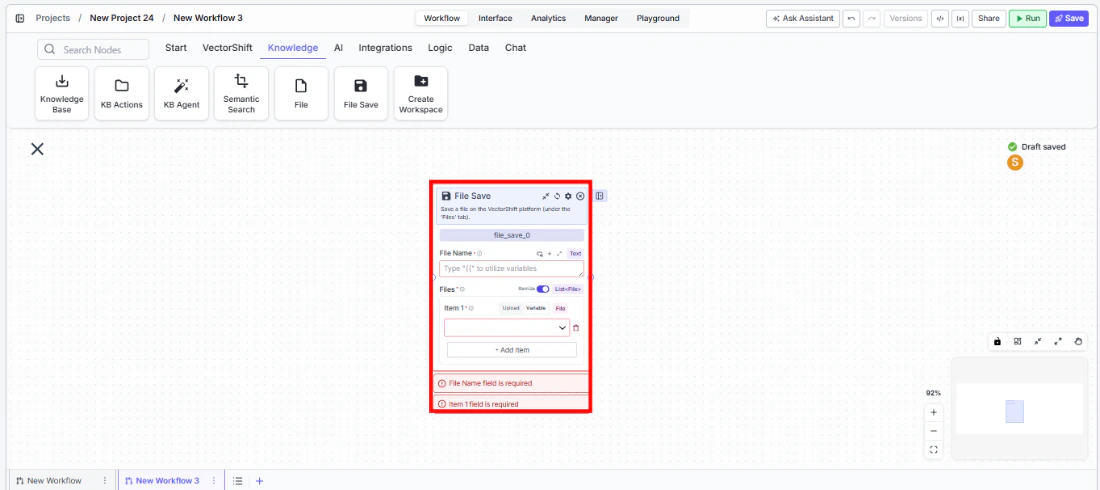Click the Ask Assistant button
This screenshot has width=1100, height=490.
[x=803, y=18]
